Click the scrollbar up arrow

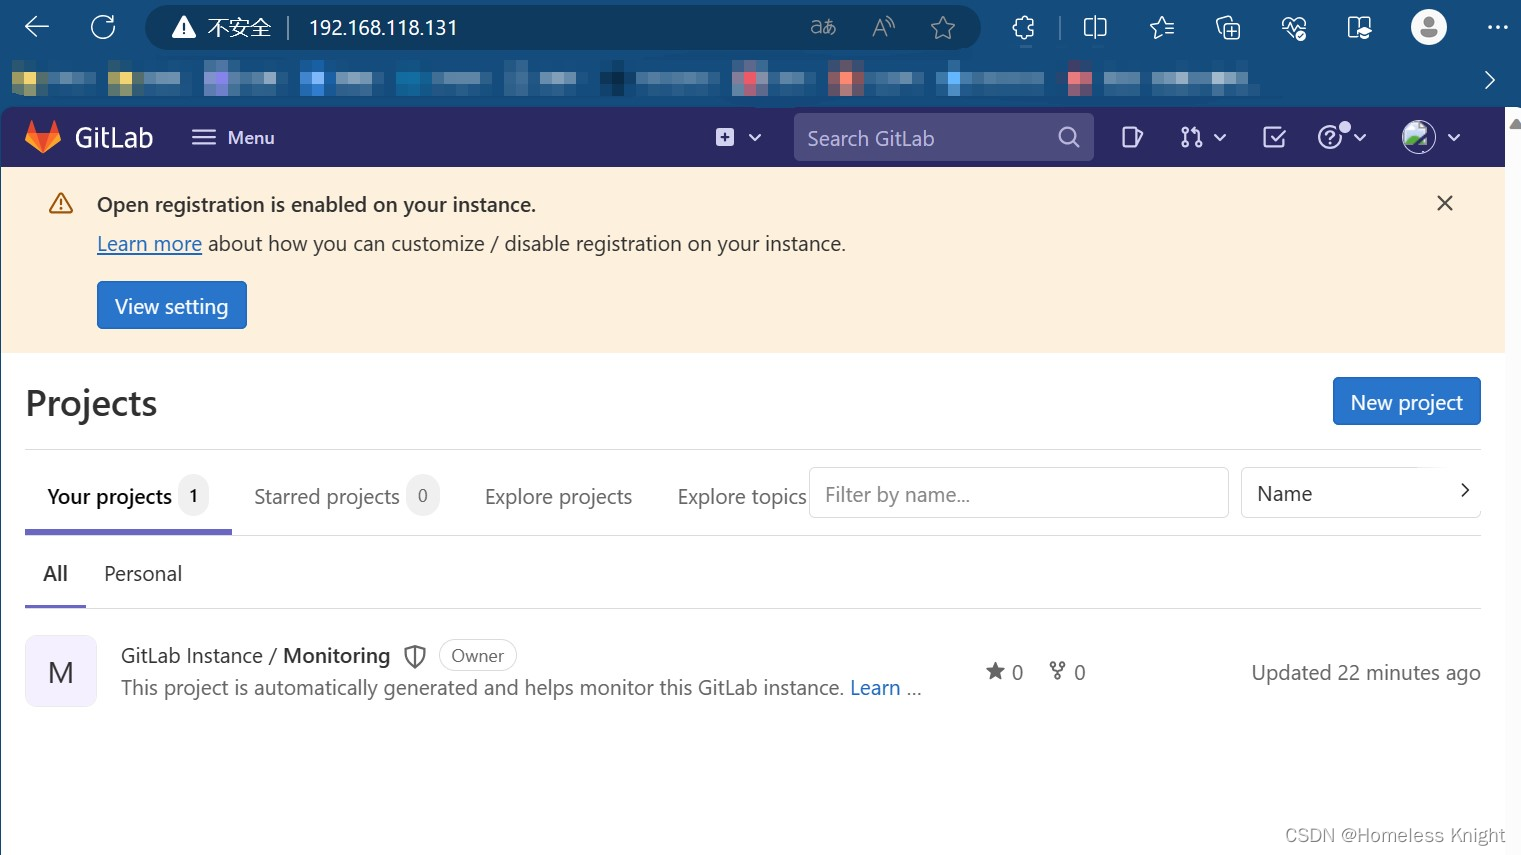1514,124
